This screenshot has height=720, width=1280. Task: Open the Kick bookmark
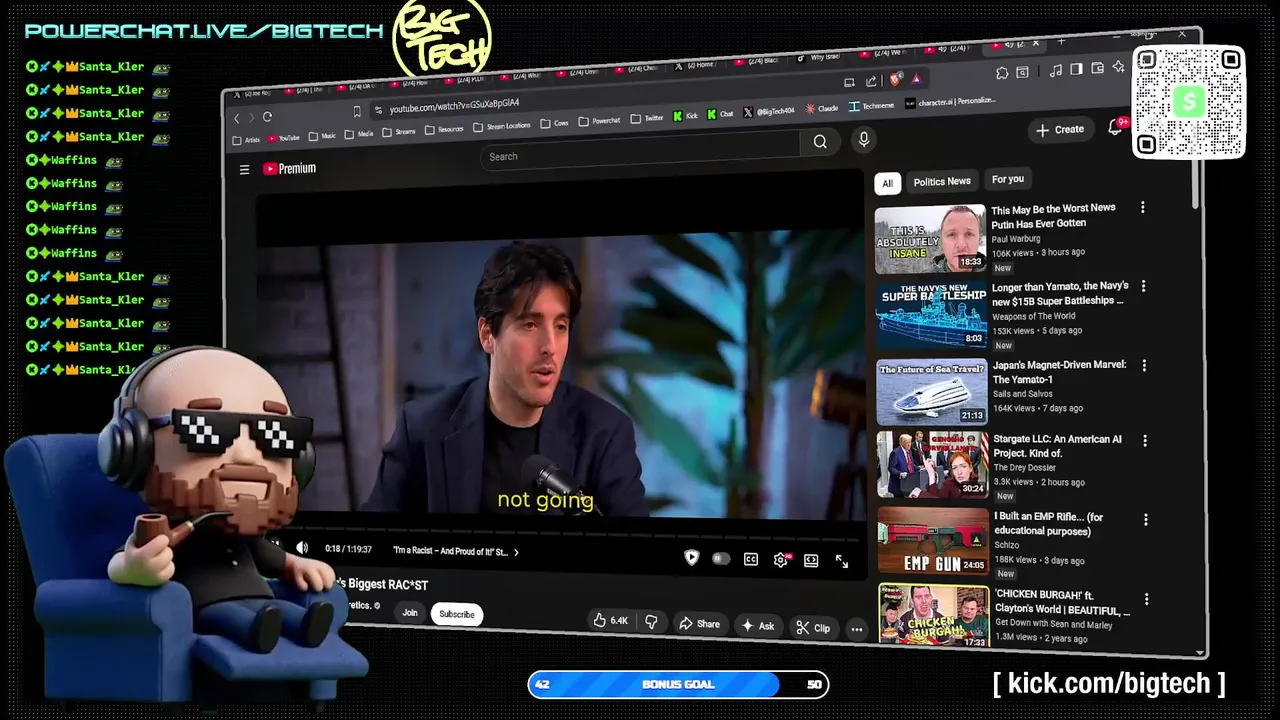[685, 116]
